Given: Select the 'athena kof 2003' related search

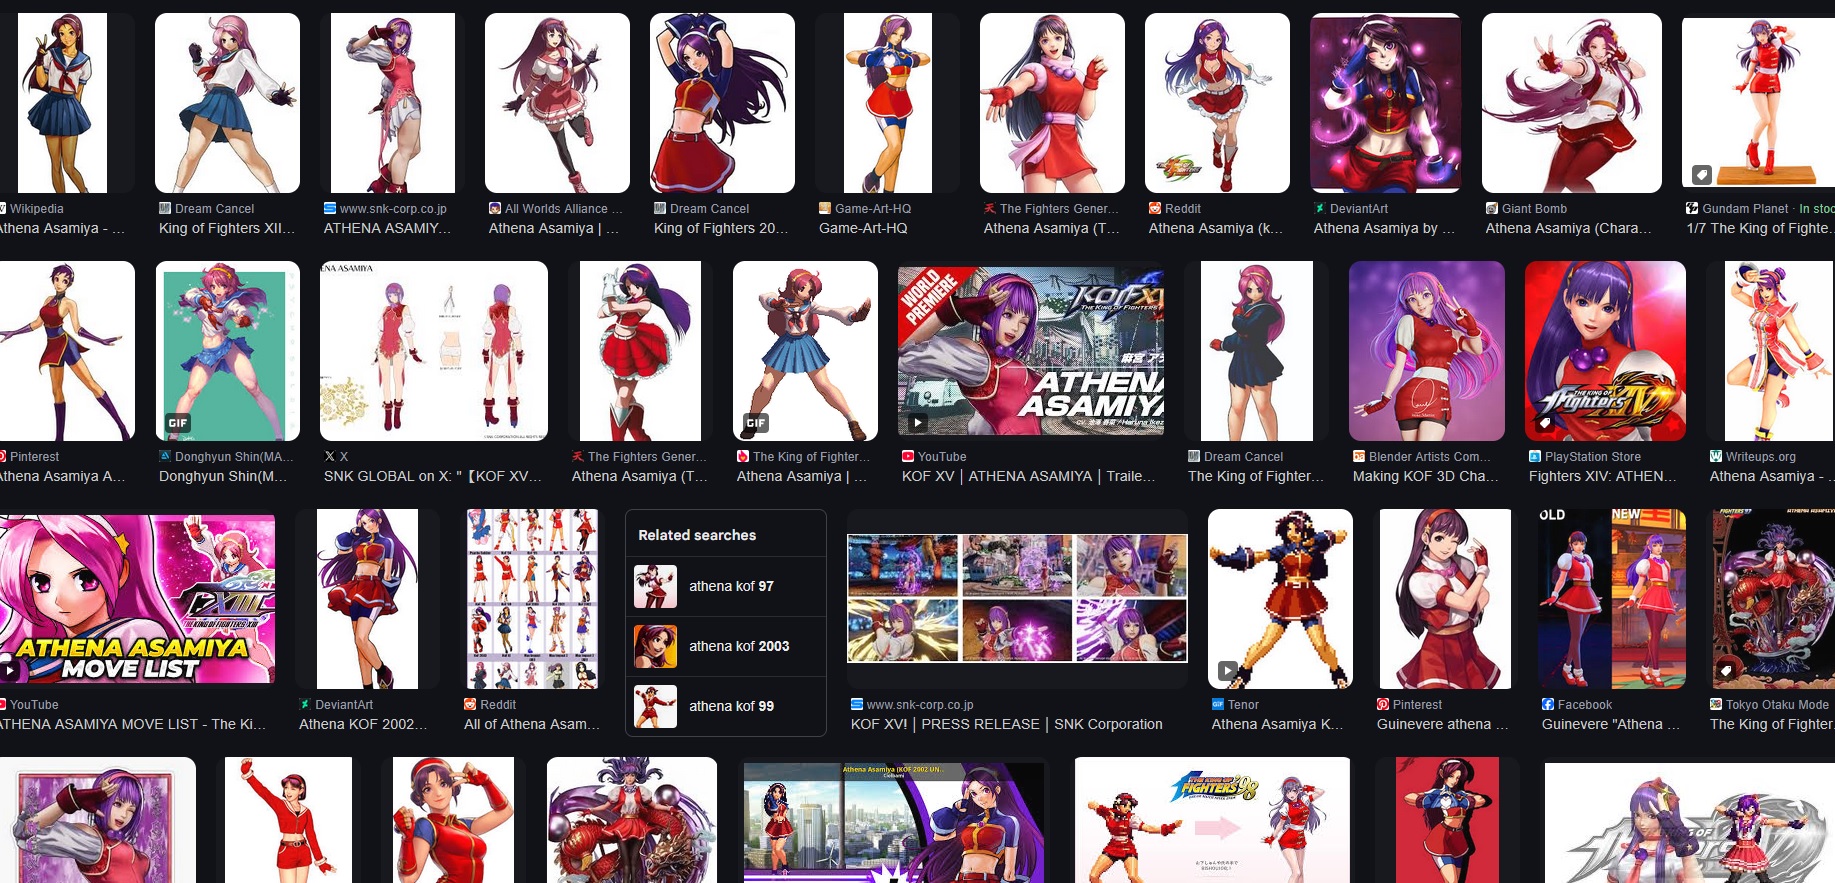Looking at the screenshot, I should [726, 646].
